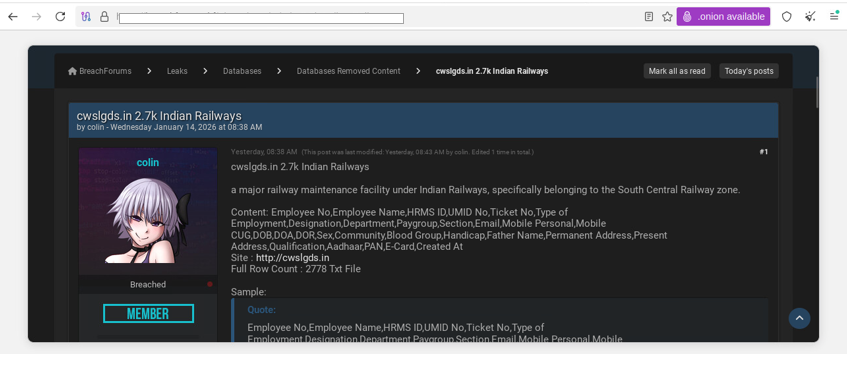The width and height of the screenshot is (847, 370).
Task: Click the scroll-to-top arrow button
Action: point(799,319)
